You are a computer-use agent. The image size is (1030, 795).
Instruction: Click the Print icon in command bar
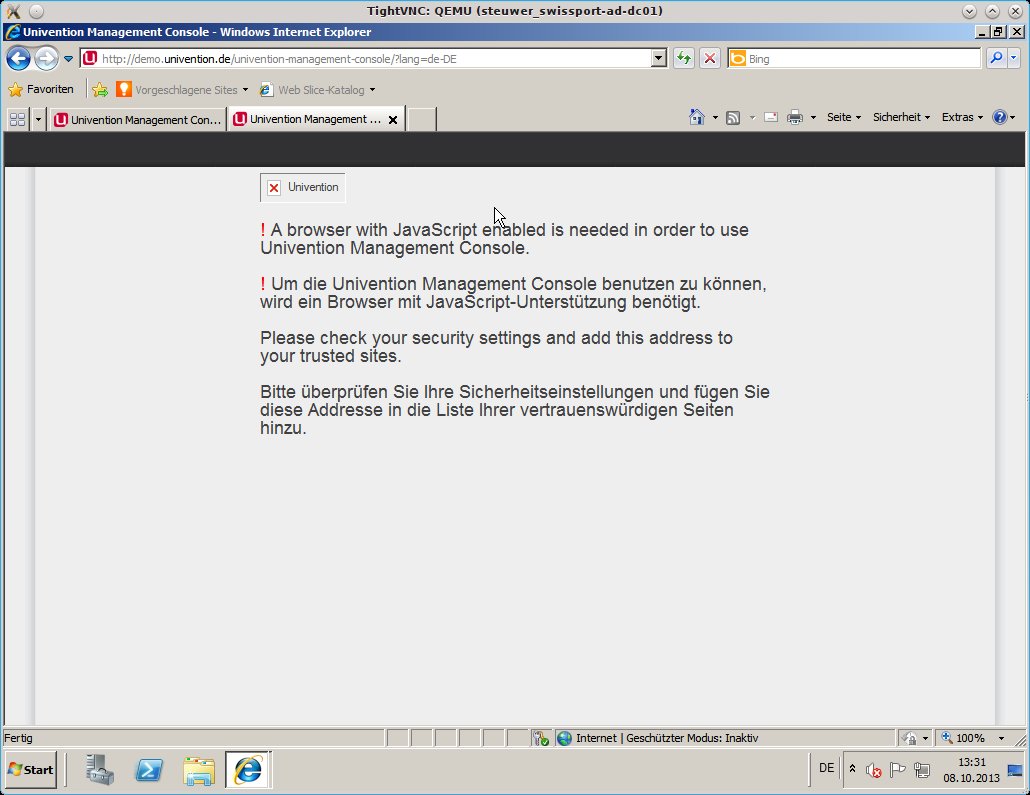point(795,117)
